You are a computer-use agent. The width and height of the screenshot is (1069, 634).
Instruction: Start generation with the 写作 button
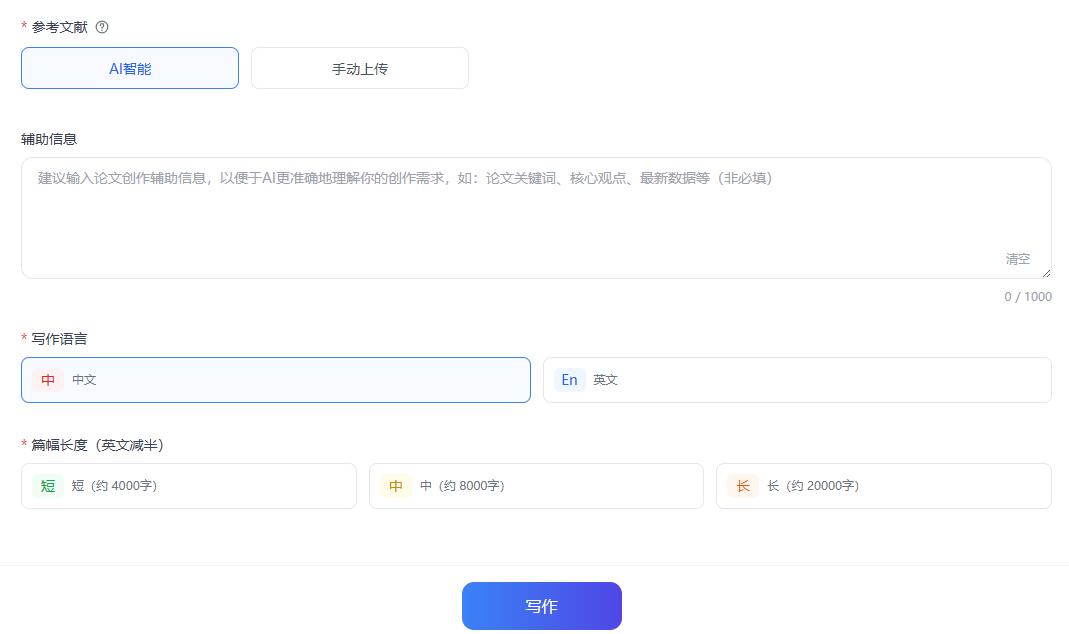click(542, 606)
